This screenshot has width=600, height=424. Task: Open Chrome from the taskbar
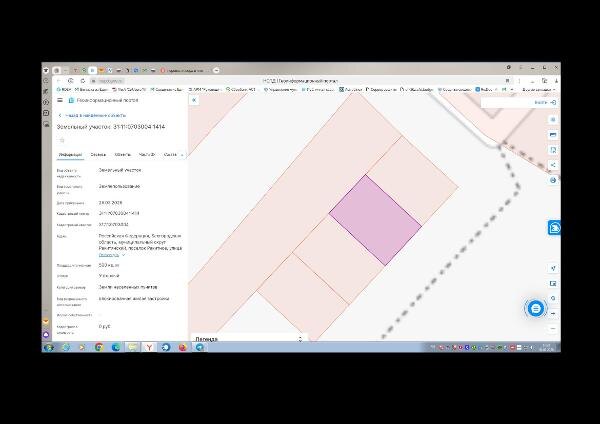tap(99, 347)
